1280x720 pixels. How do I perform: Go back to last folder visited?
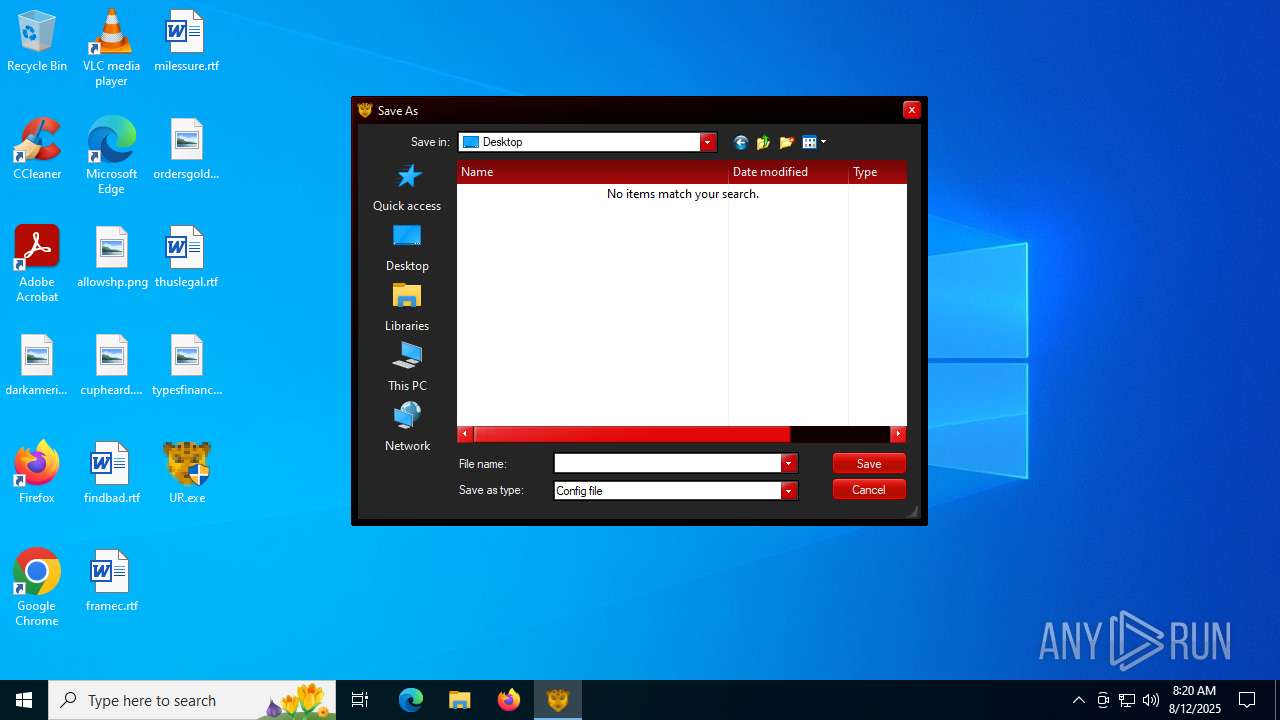[741, 142]
